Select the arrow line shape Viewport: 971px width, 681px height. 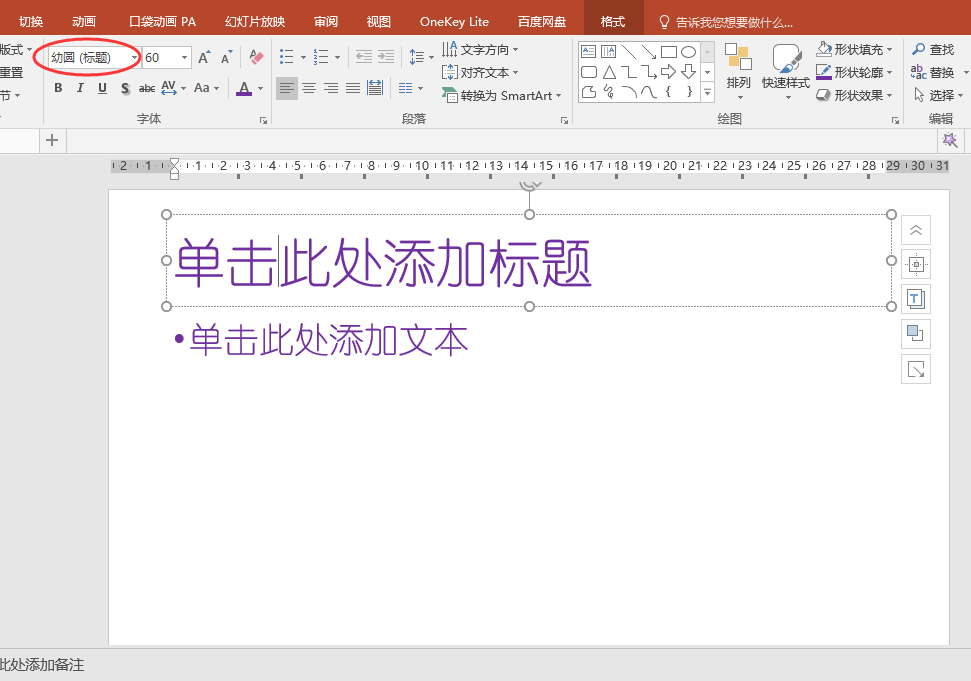click(x=648, y=52)
